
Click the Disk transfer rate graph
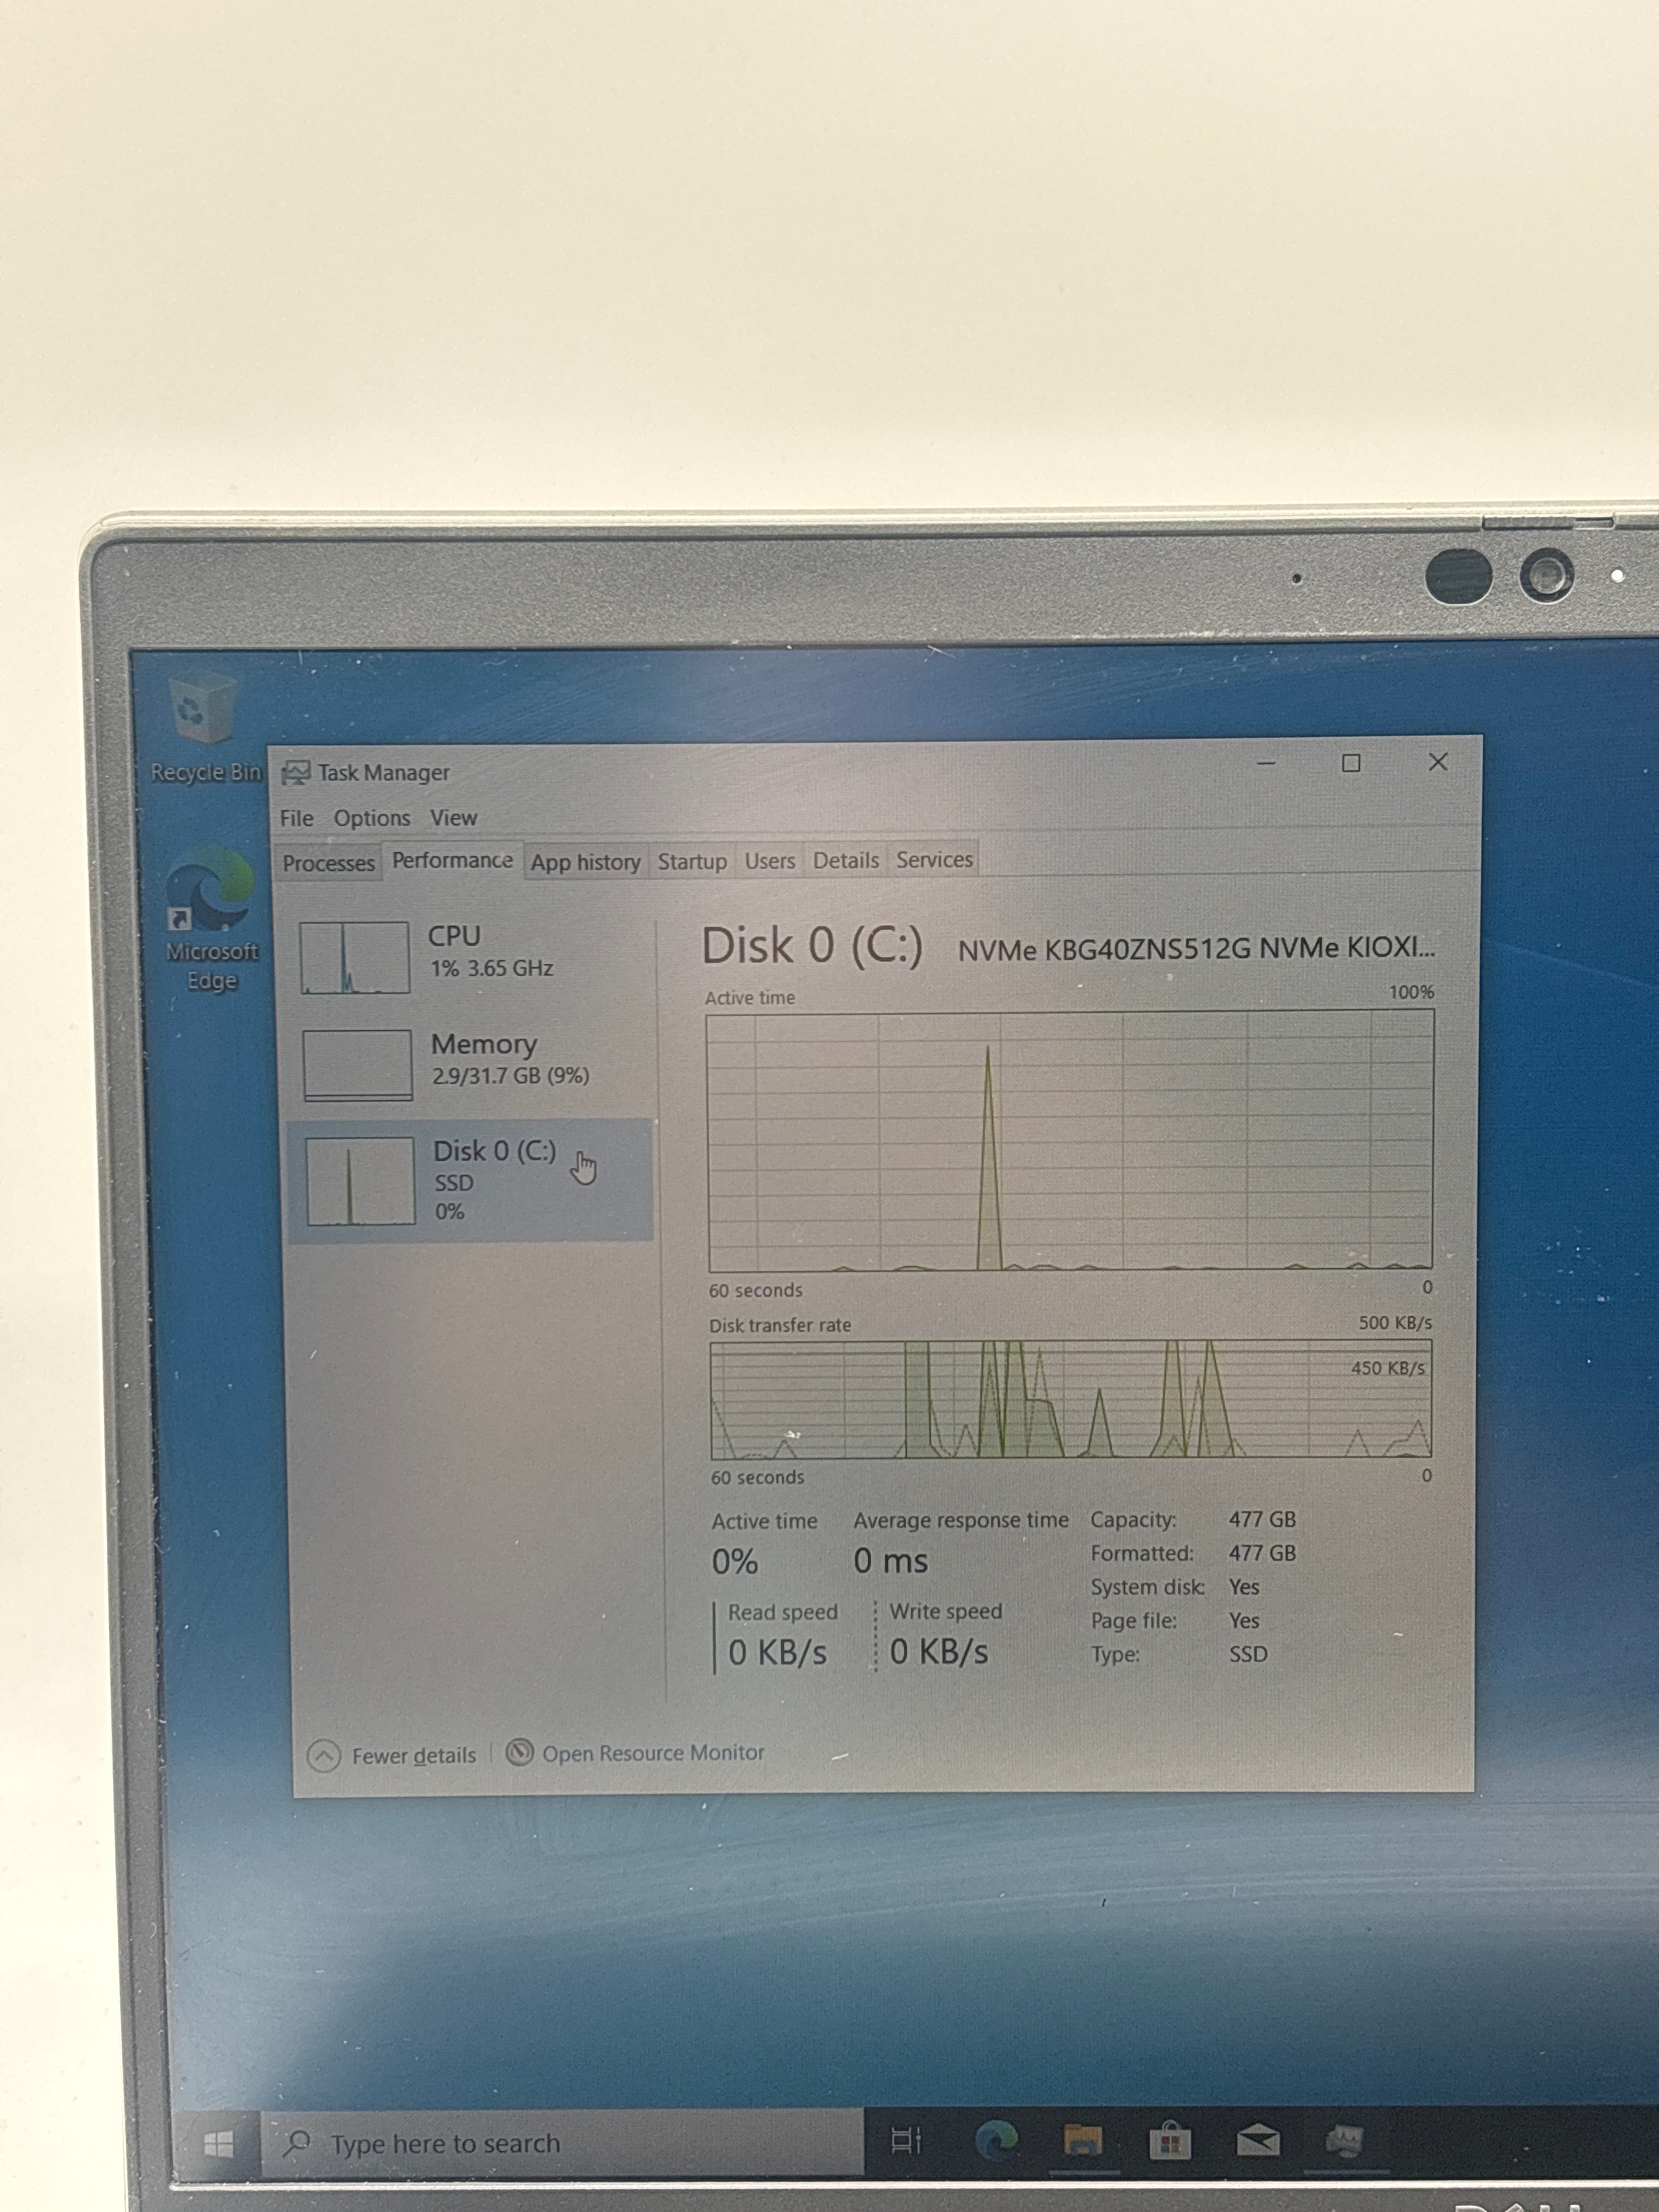coord(1071,1399)
